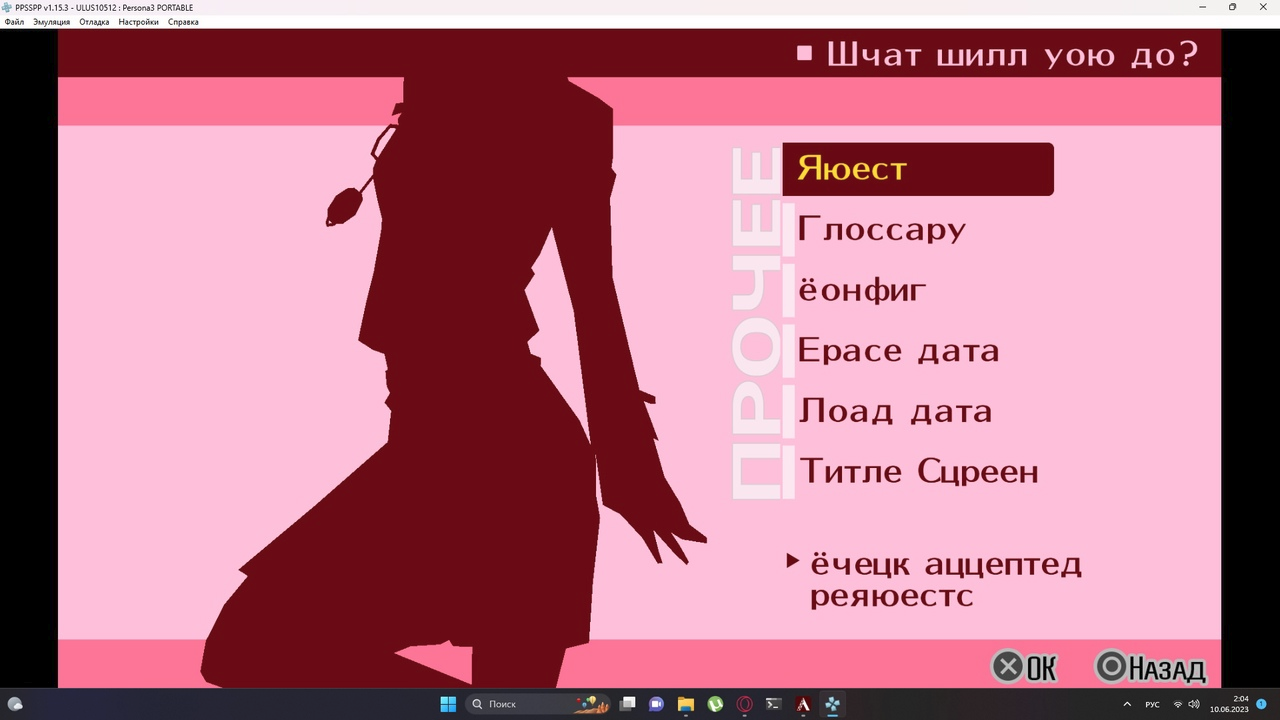The height and width of the screenshot is (720, 1280).
Task: Click the widgets icon at taskbar left
Action: pos(15,704)
